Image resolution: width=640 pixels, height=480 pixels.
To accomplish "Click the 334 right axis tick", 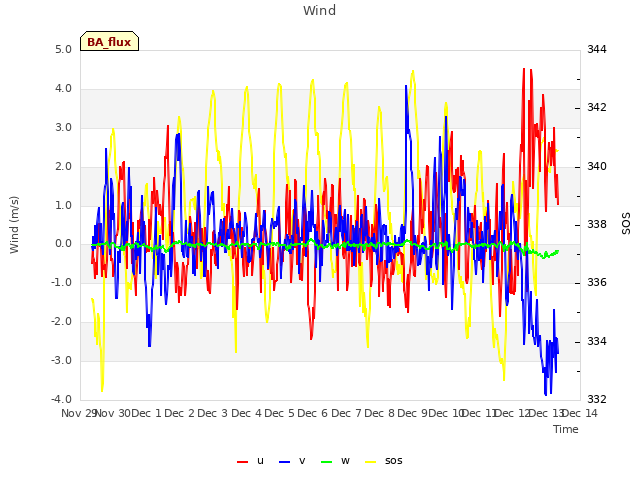I will coord(597,341).
